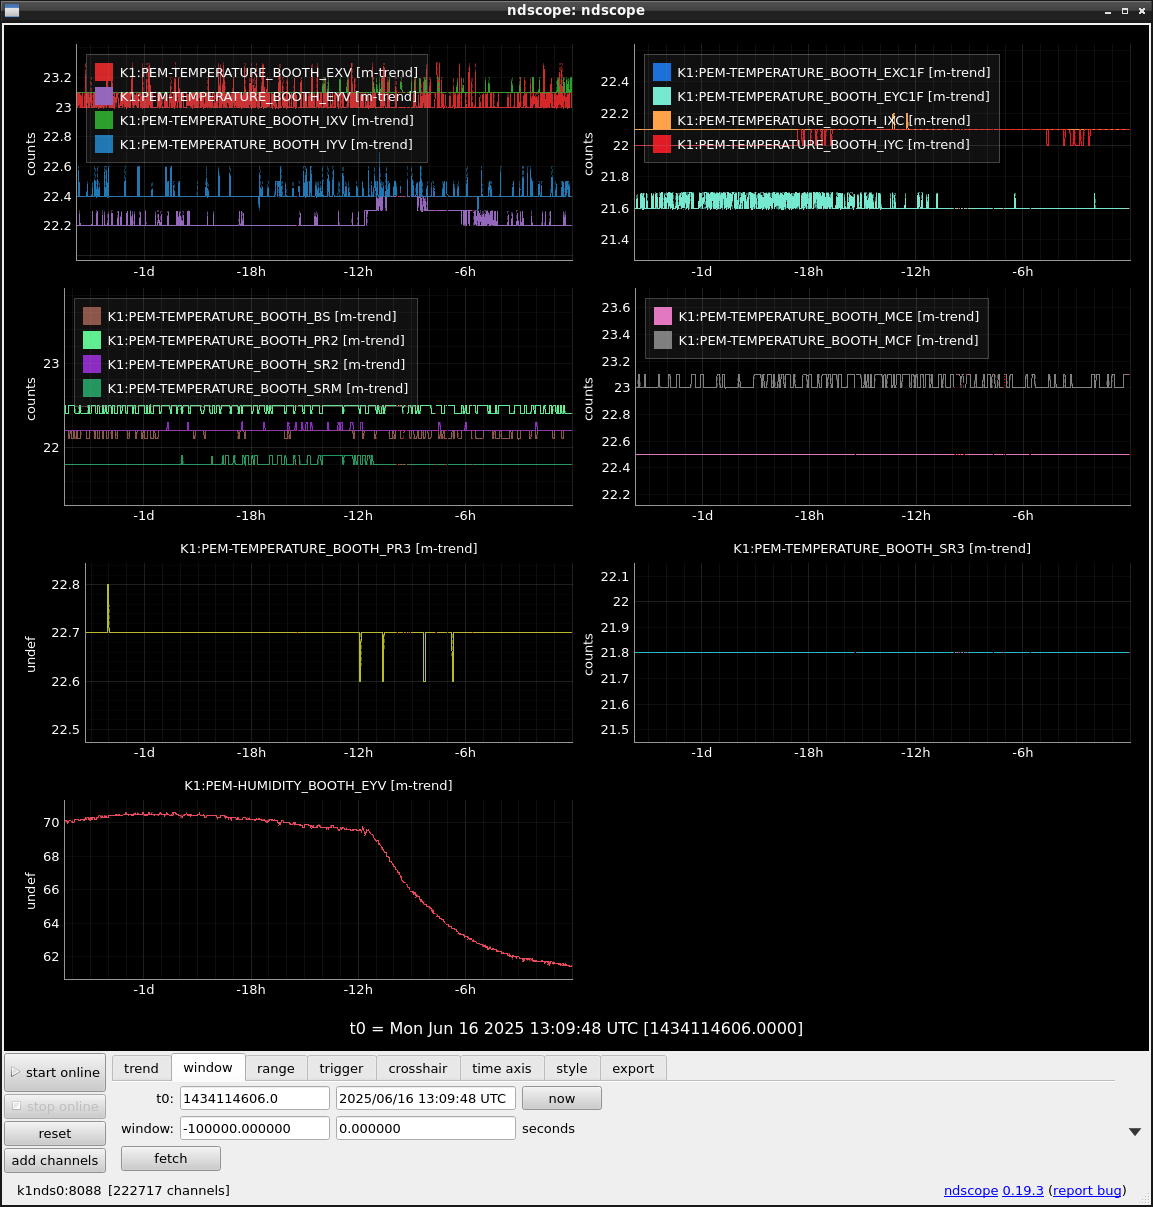Open the ndscope link in the footer

point(971,1190)
